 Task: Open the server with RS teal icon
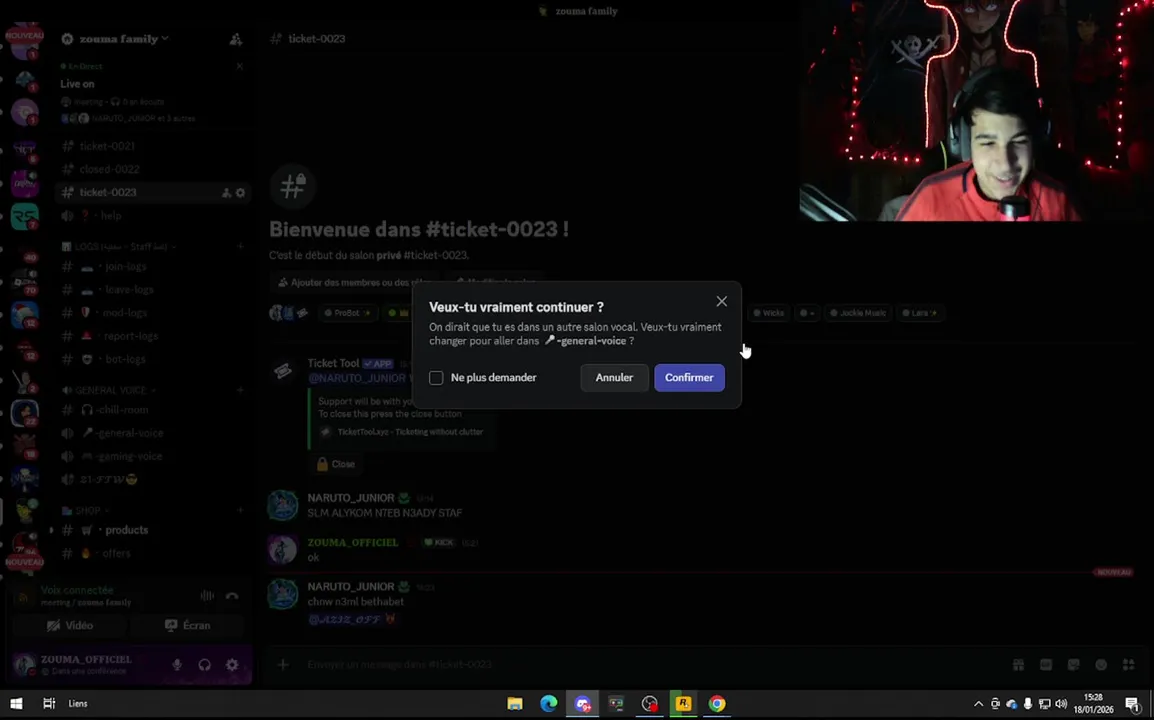coord(24,217)
